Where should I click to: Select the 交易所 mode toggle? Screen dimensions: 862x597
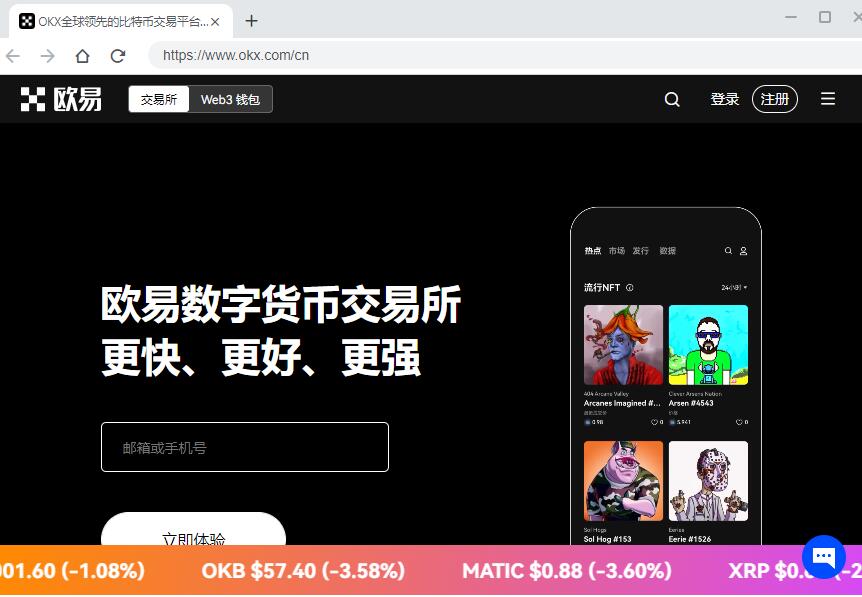pyautogui.click(x=158, y=99)
